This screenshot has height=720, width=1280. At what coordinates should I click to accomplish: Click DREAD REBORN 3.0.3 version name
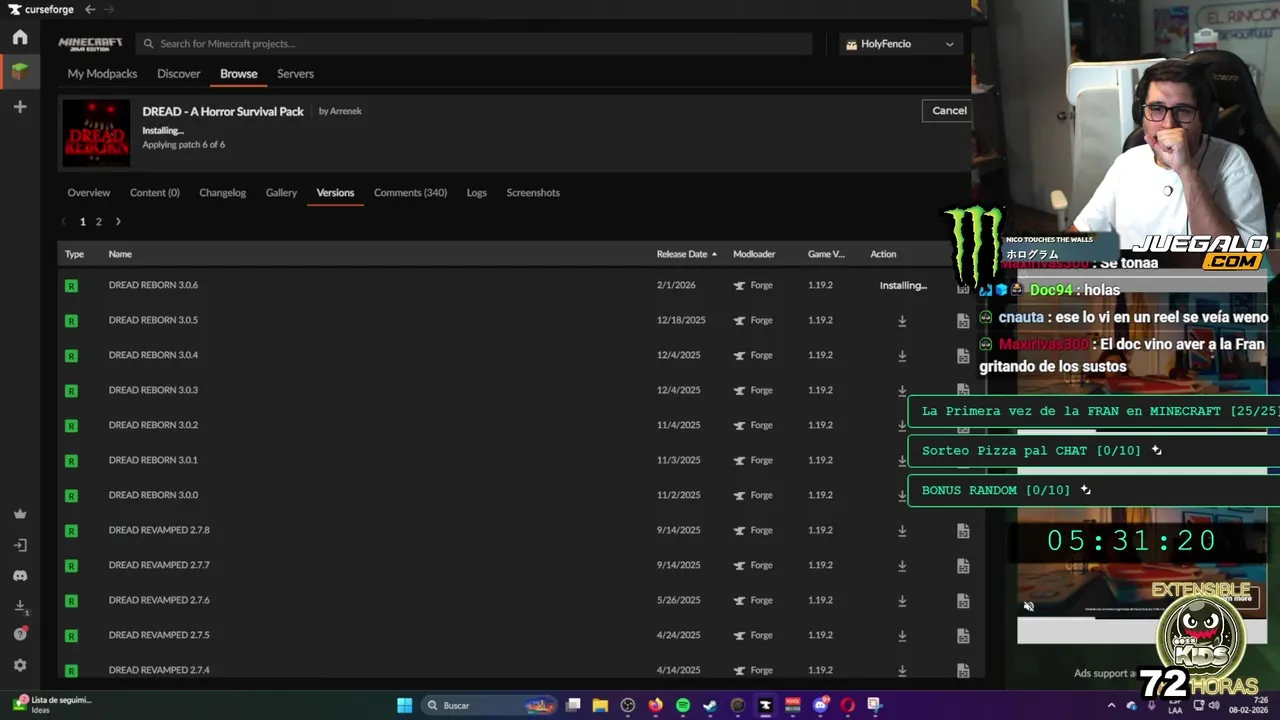(153, 390)
